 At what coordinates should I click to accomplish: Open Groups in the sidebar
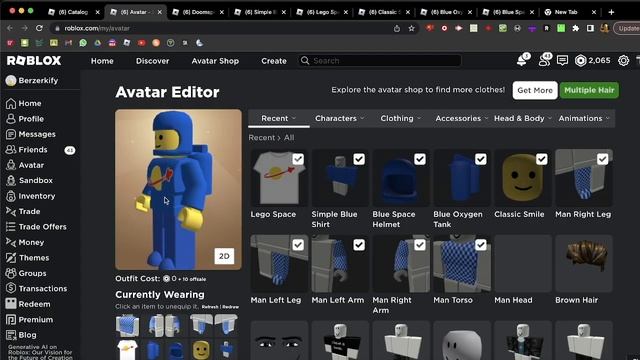coord(26,273)
